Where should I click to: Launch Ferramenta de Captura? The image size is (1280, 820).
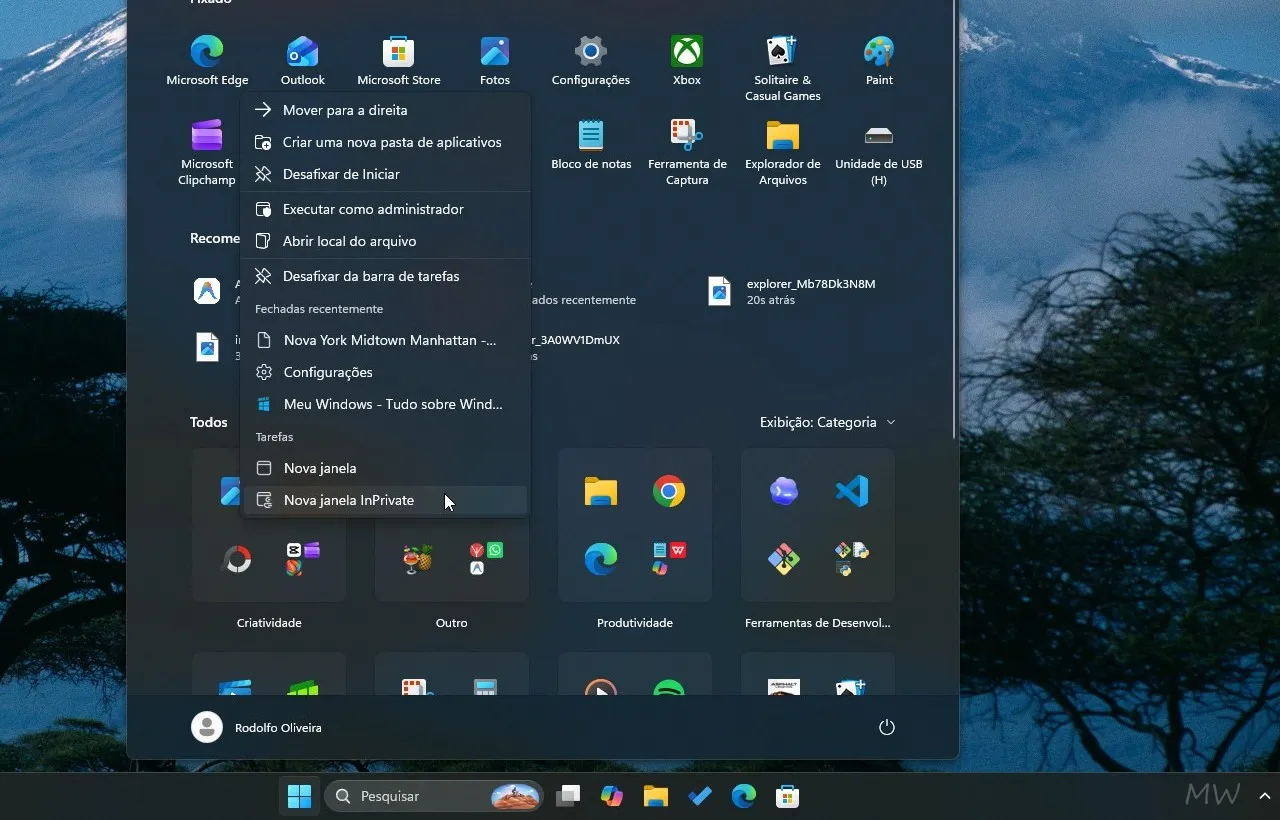coord(686,153)
